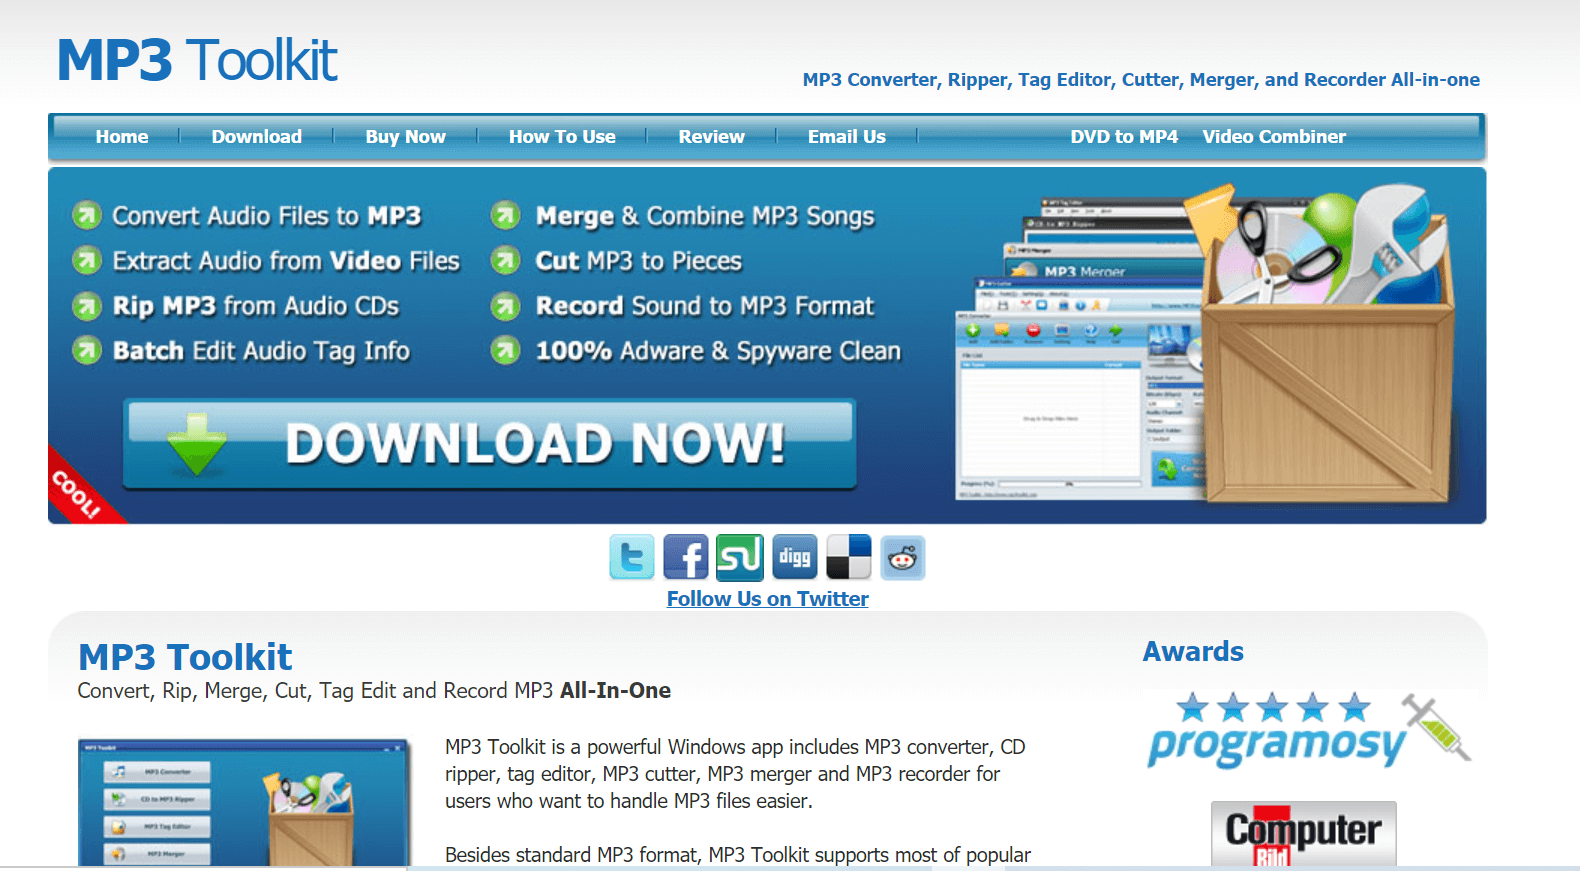Open the DVD to MP4 link
This screenshot has width=1580, height=871.
[1124, 137]
